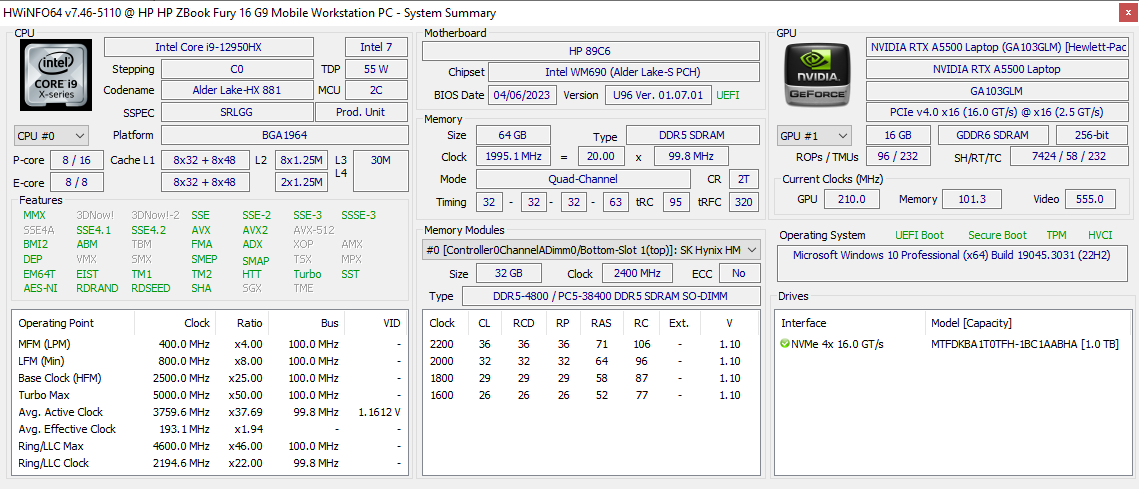This screenshot has width=1139, height=489.
Task: Open the CPU #0 selector dropdown
Action: pos(52,136)
